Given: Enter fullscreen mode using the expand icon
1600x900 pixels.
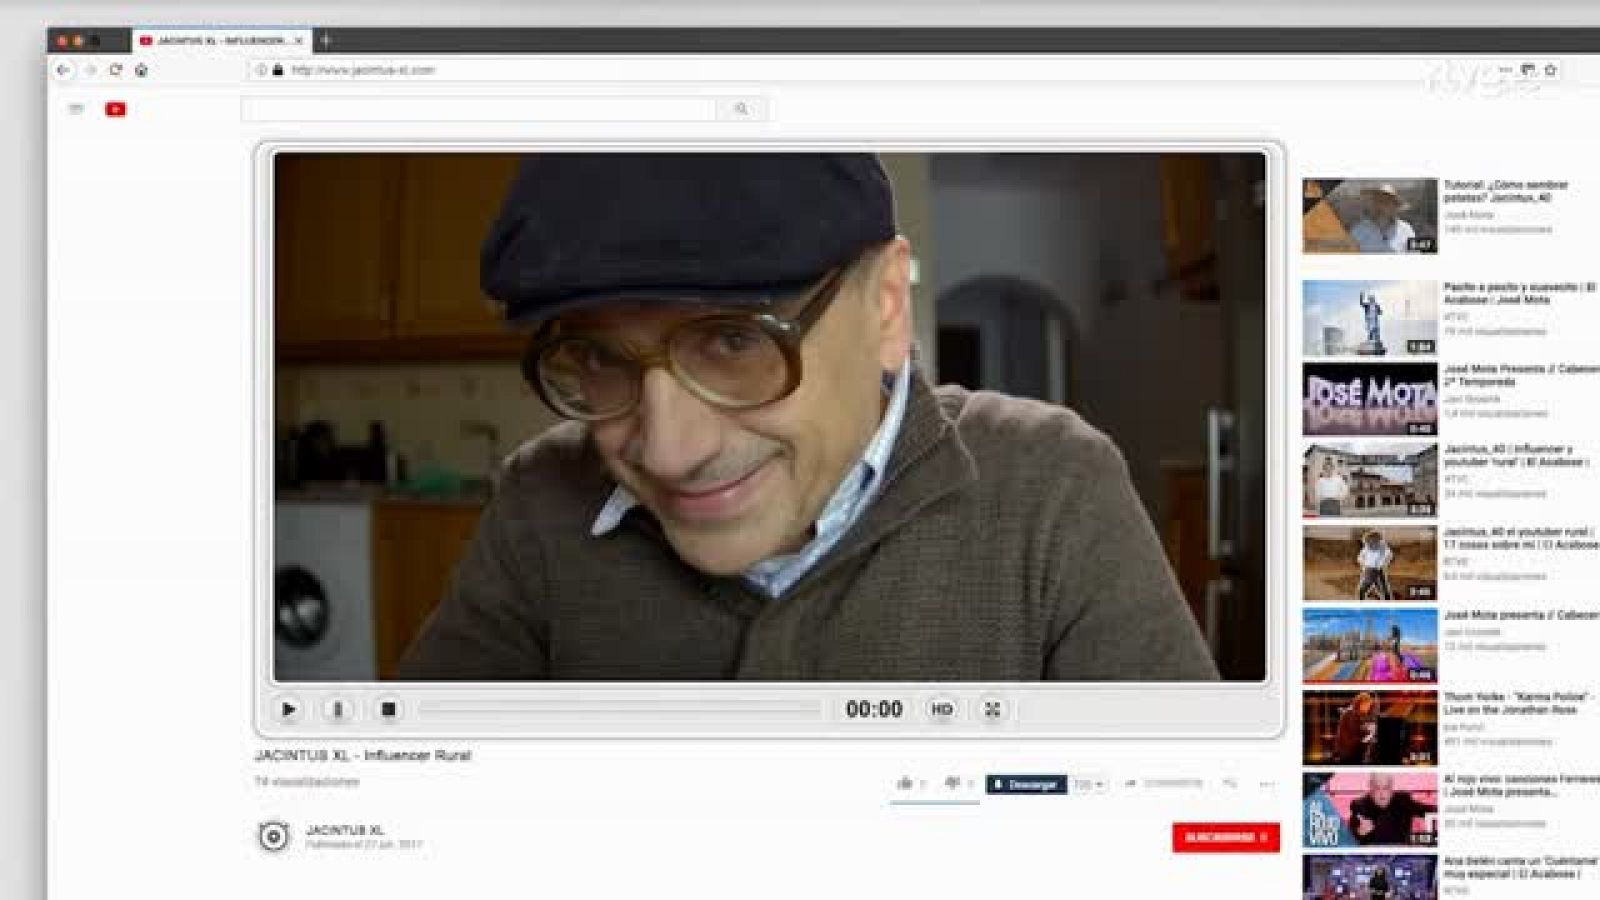Looking at the screenshot, I should pos(992,709).
